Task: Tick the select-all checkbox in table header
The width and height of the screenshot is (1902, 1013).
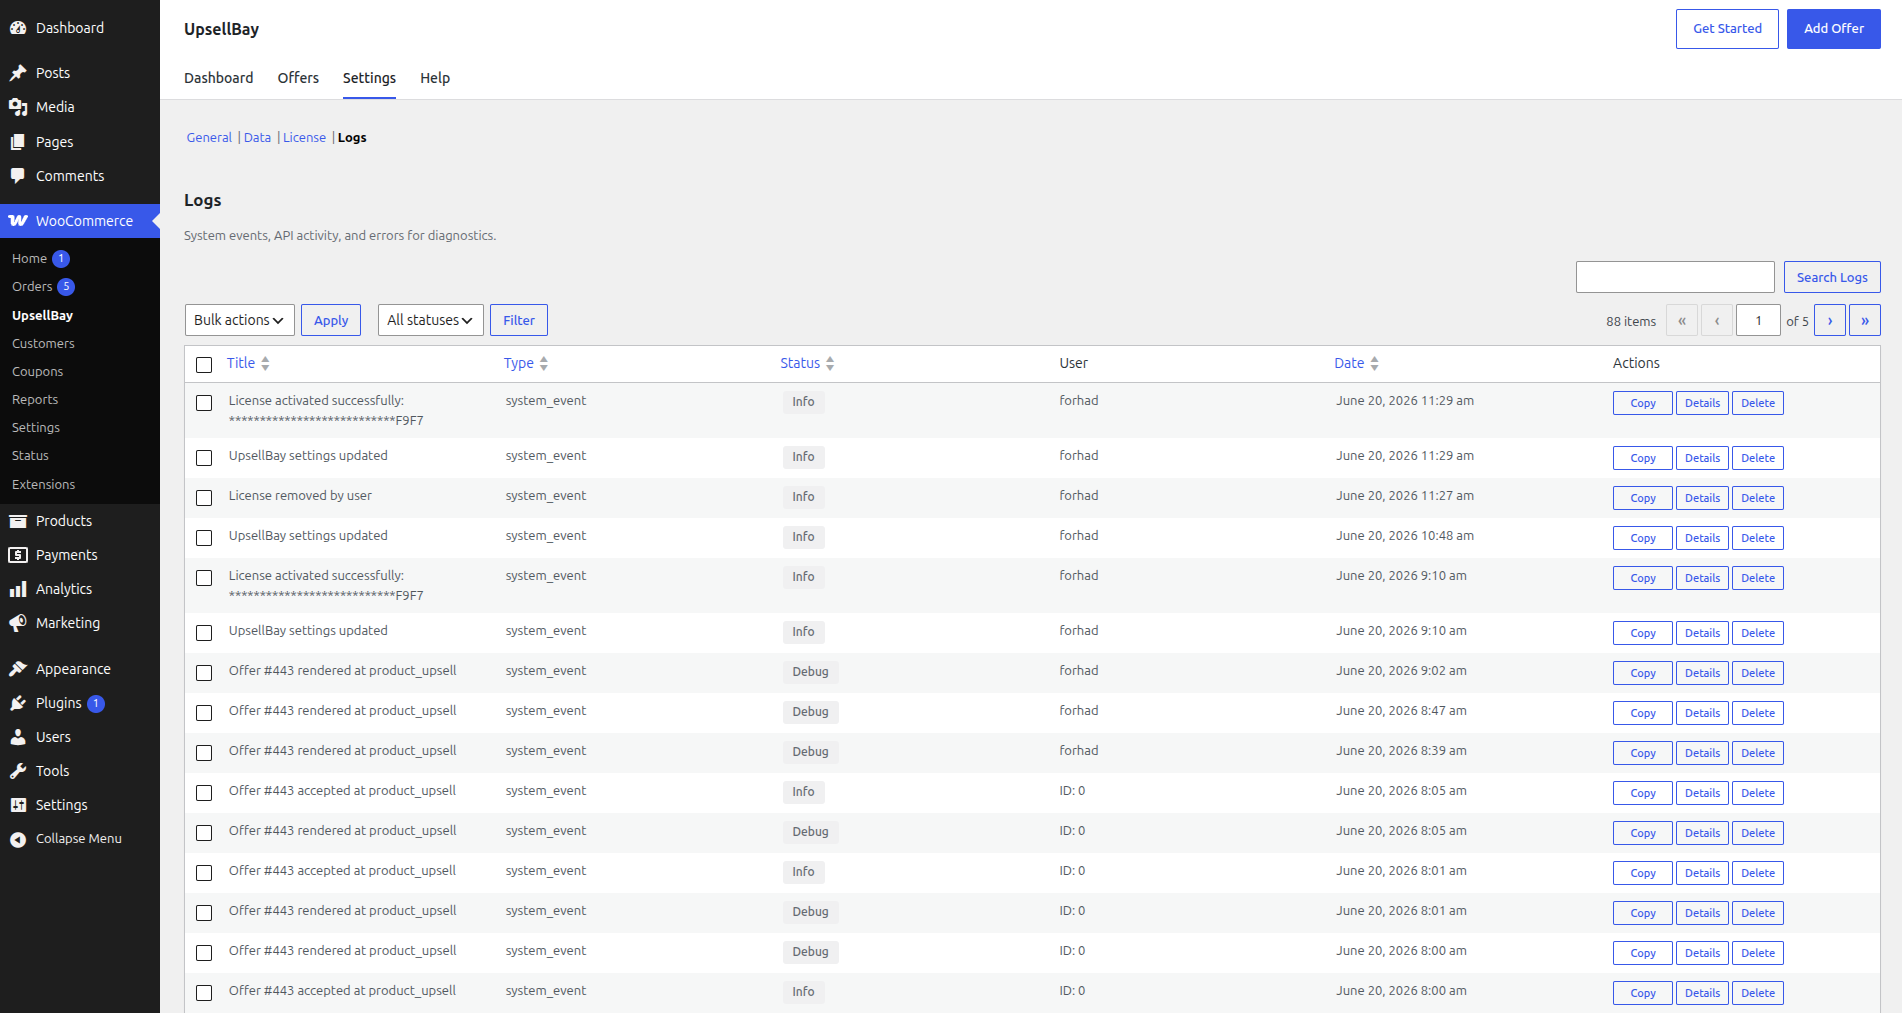Action: pyautogui.click(x=204, y=365)
